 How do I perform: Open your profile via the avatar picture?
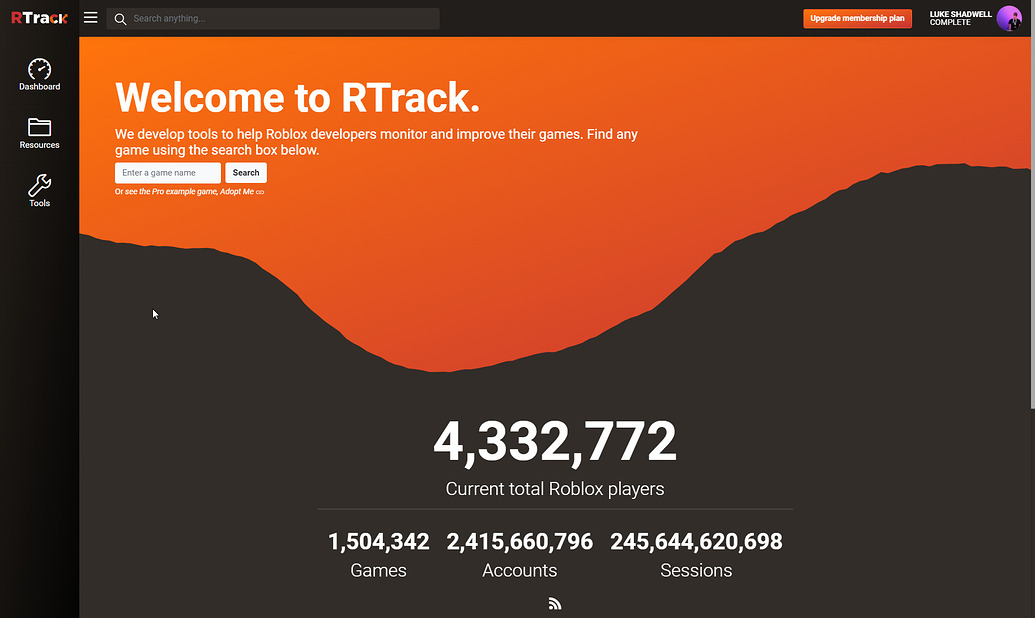tap(1009, 17)
